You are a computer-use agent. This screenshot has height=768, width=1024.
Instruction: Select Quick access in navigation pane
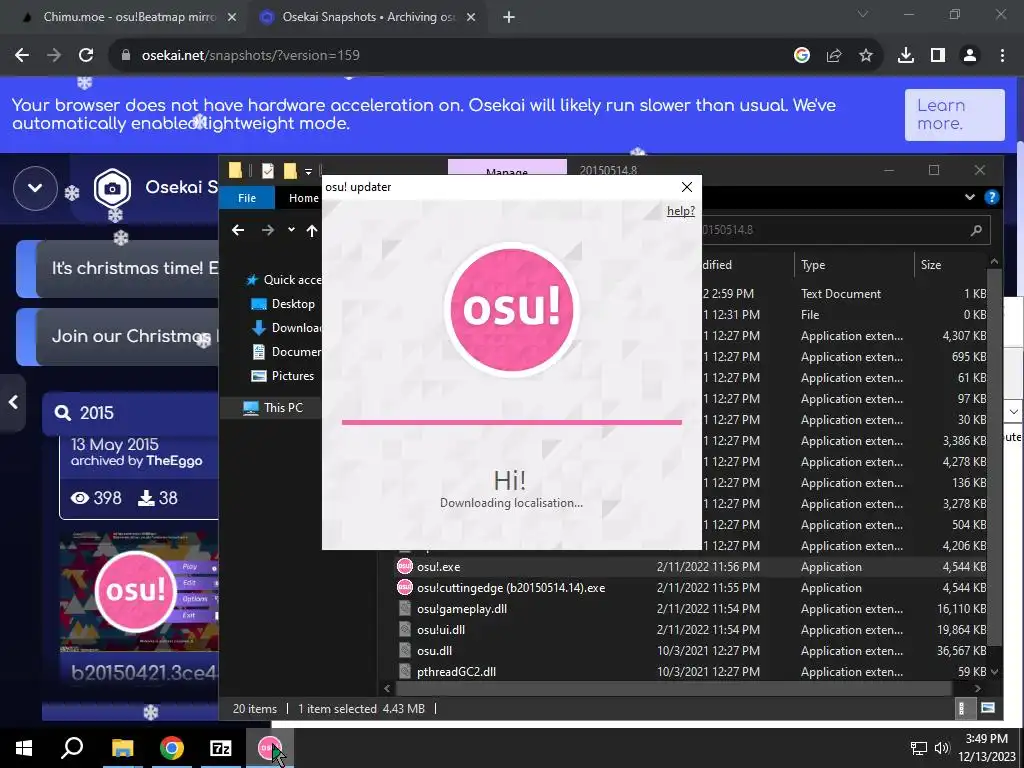(283, 280)
